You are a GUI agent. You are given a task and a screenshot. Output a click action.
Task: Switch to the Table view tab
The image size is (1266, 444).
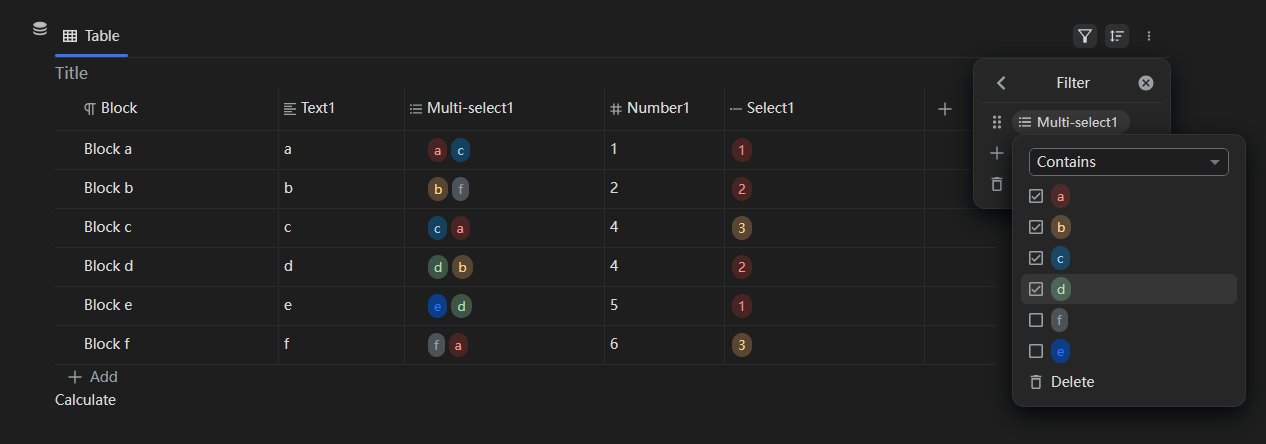pyautogui.click(x=91, y=36)
